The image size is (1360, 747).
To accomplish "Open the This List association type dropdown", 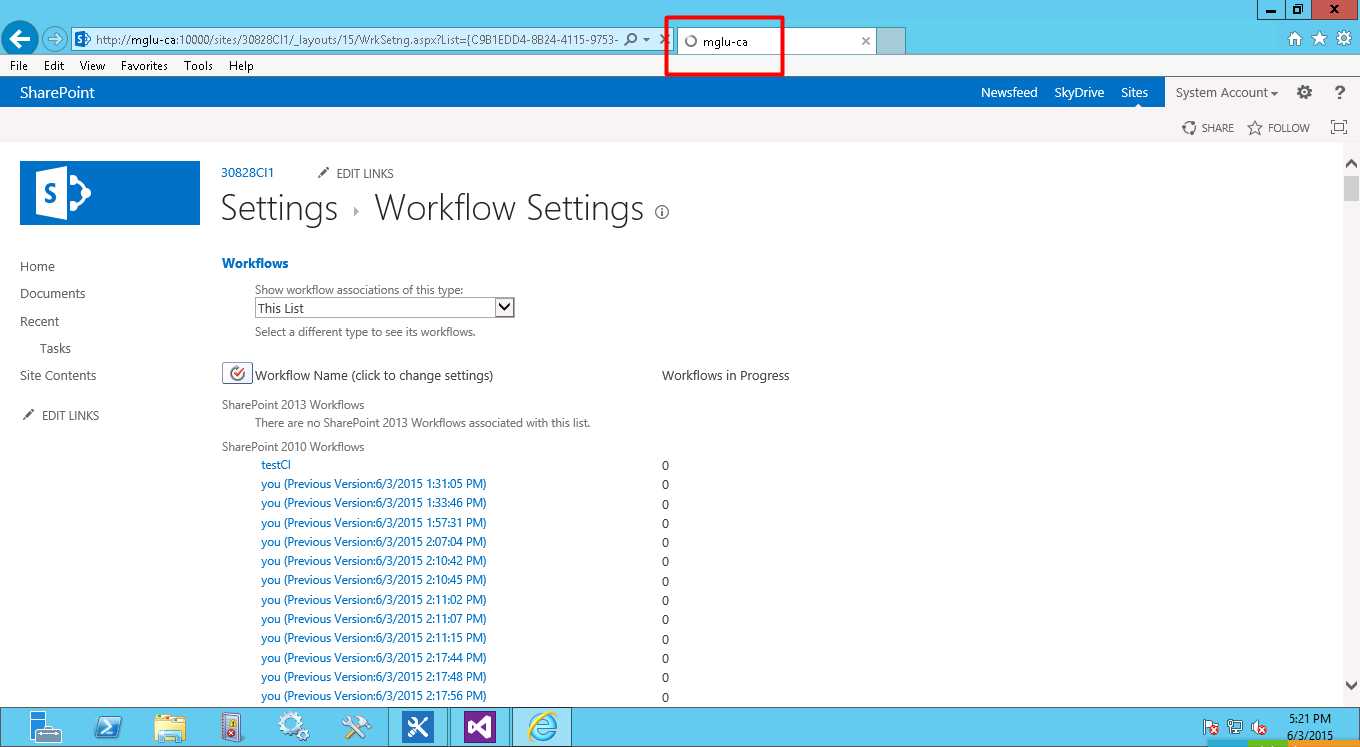I will [384, 308].
